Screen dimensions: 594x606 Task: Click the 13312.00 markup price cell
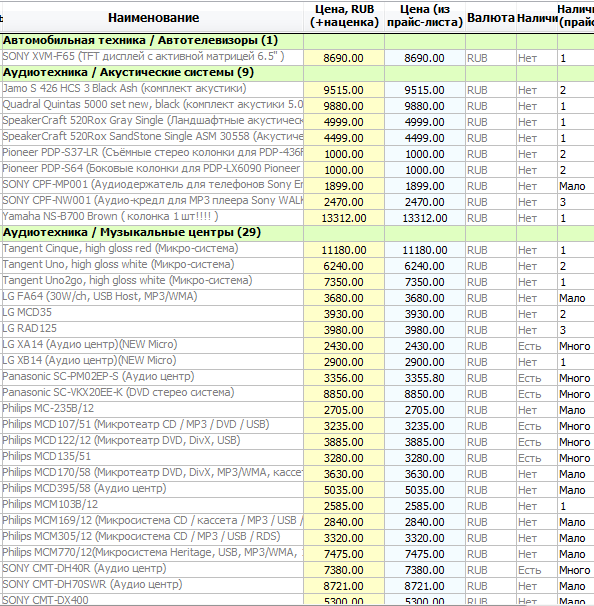point(344,218)
